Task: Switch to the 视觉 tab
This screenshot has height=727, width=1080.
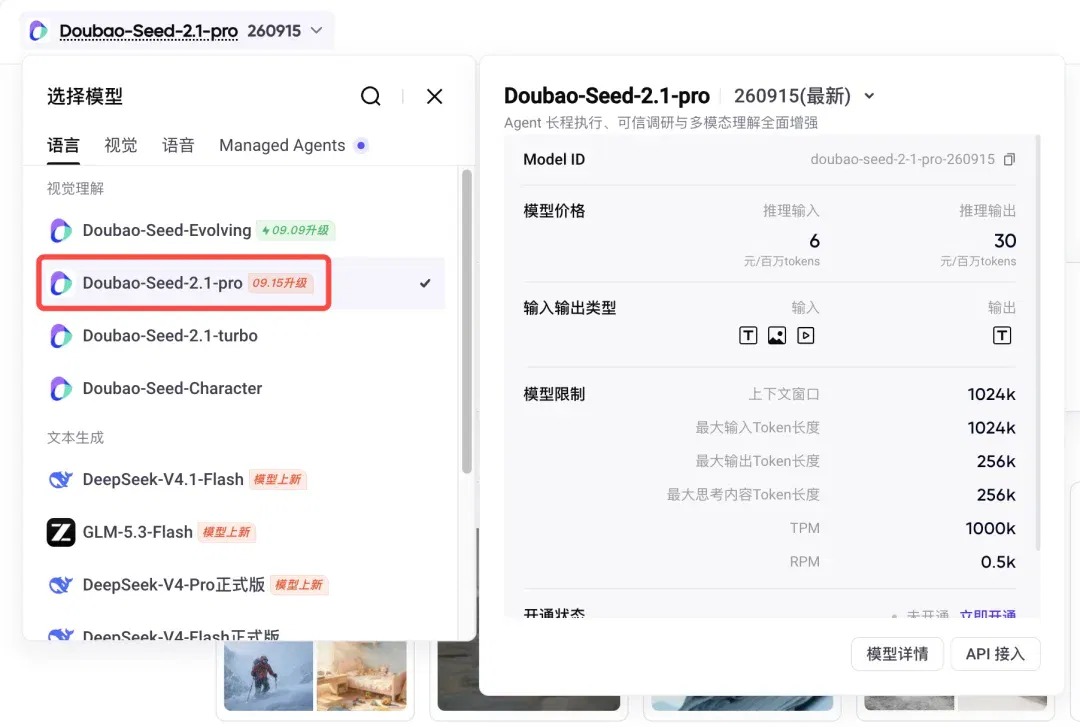Action: click(121, 145)
